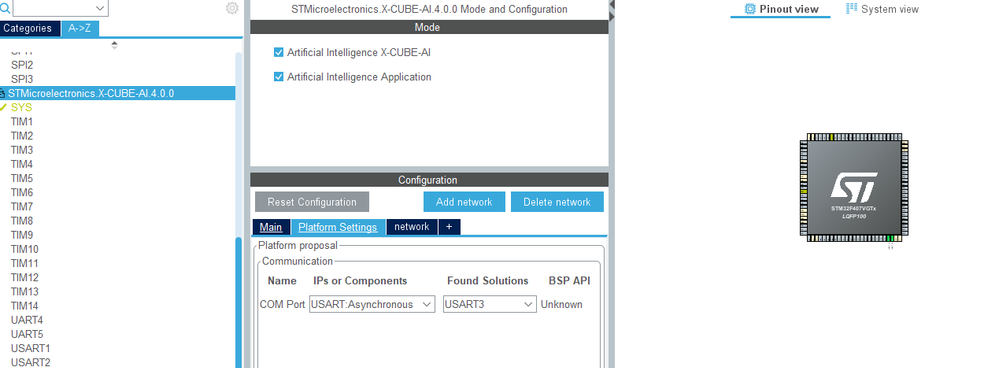The height and width of the screenshot is (368, 999).
Task: Select UART5 in the list
Action: tap(27, 334)
